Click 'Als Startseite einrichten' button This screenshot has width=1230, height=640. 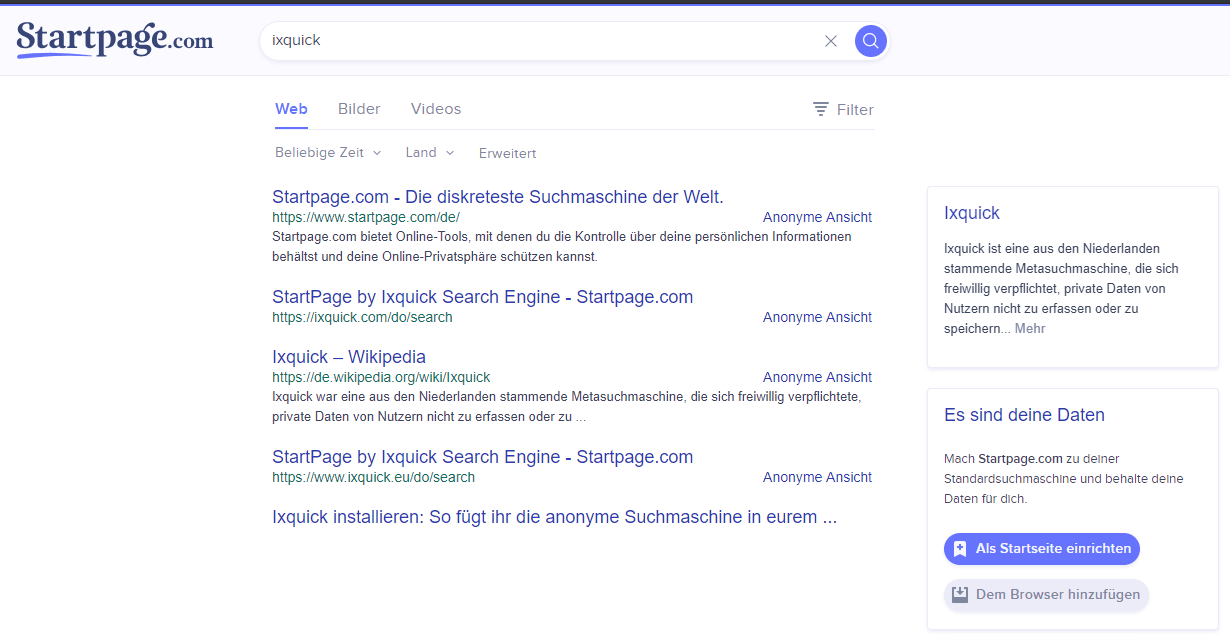click(1042, 549)
